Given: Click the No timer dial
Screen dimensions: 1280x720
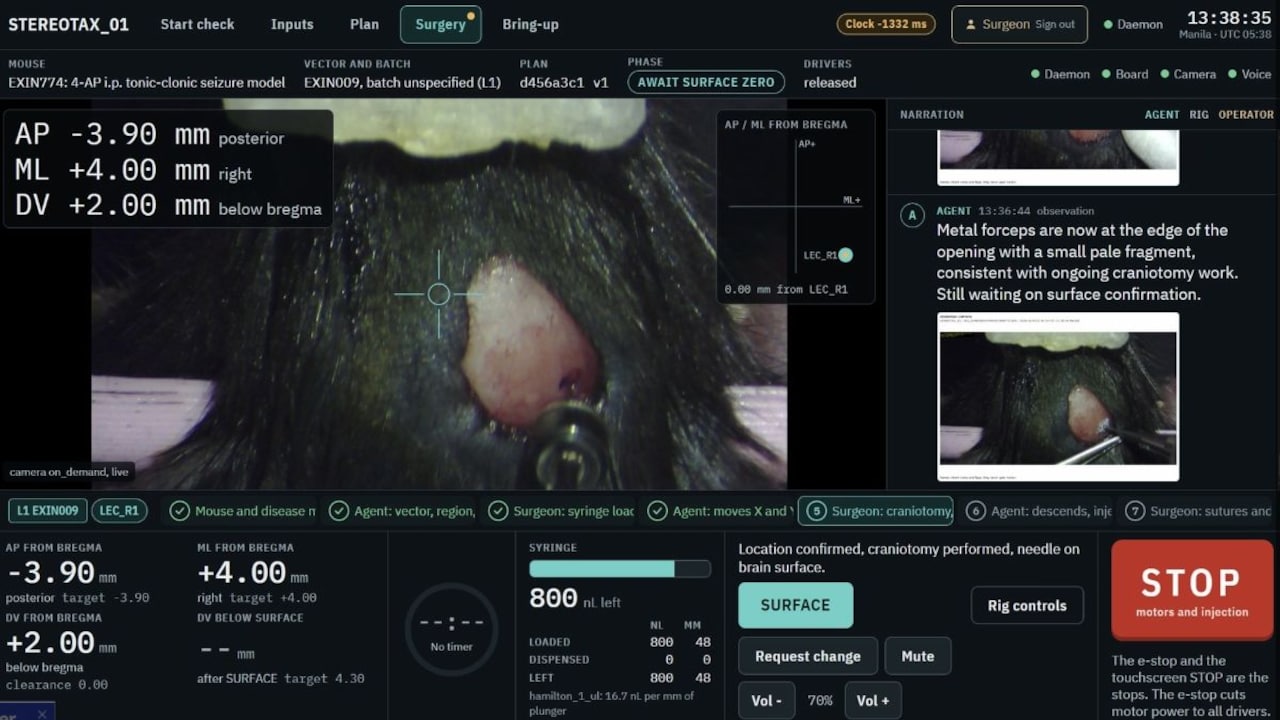Looking at the screenshot, I should (451, 629).
